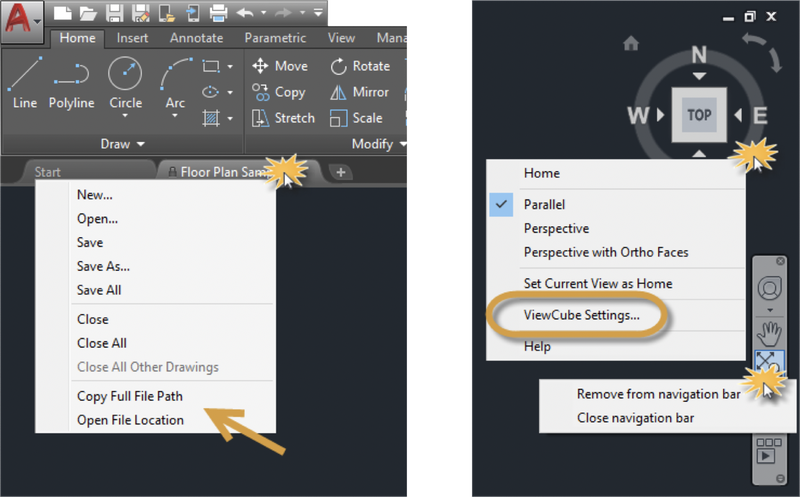Click the Mirror tool in Modify panel

(359, 92)
